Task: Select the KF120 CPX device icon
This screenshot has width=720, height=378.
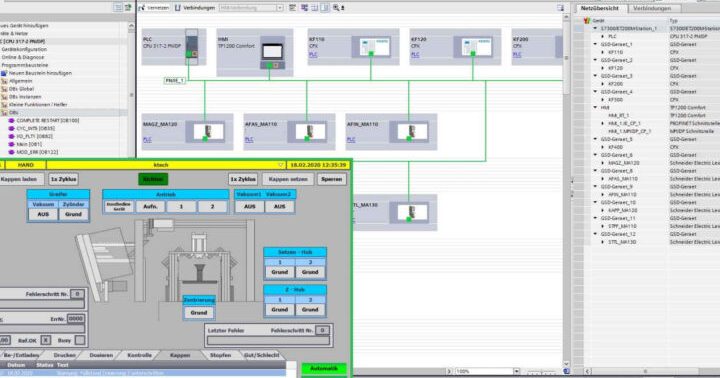Action: point(473,47)
